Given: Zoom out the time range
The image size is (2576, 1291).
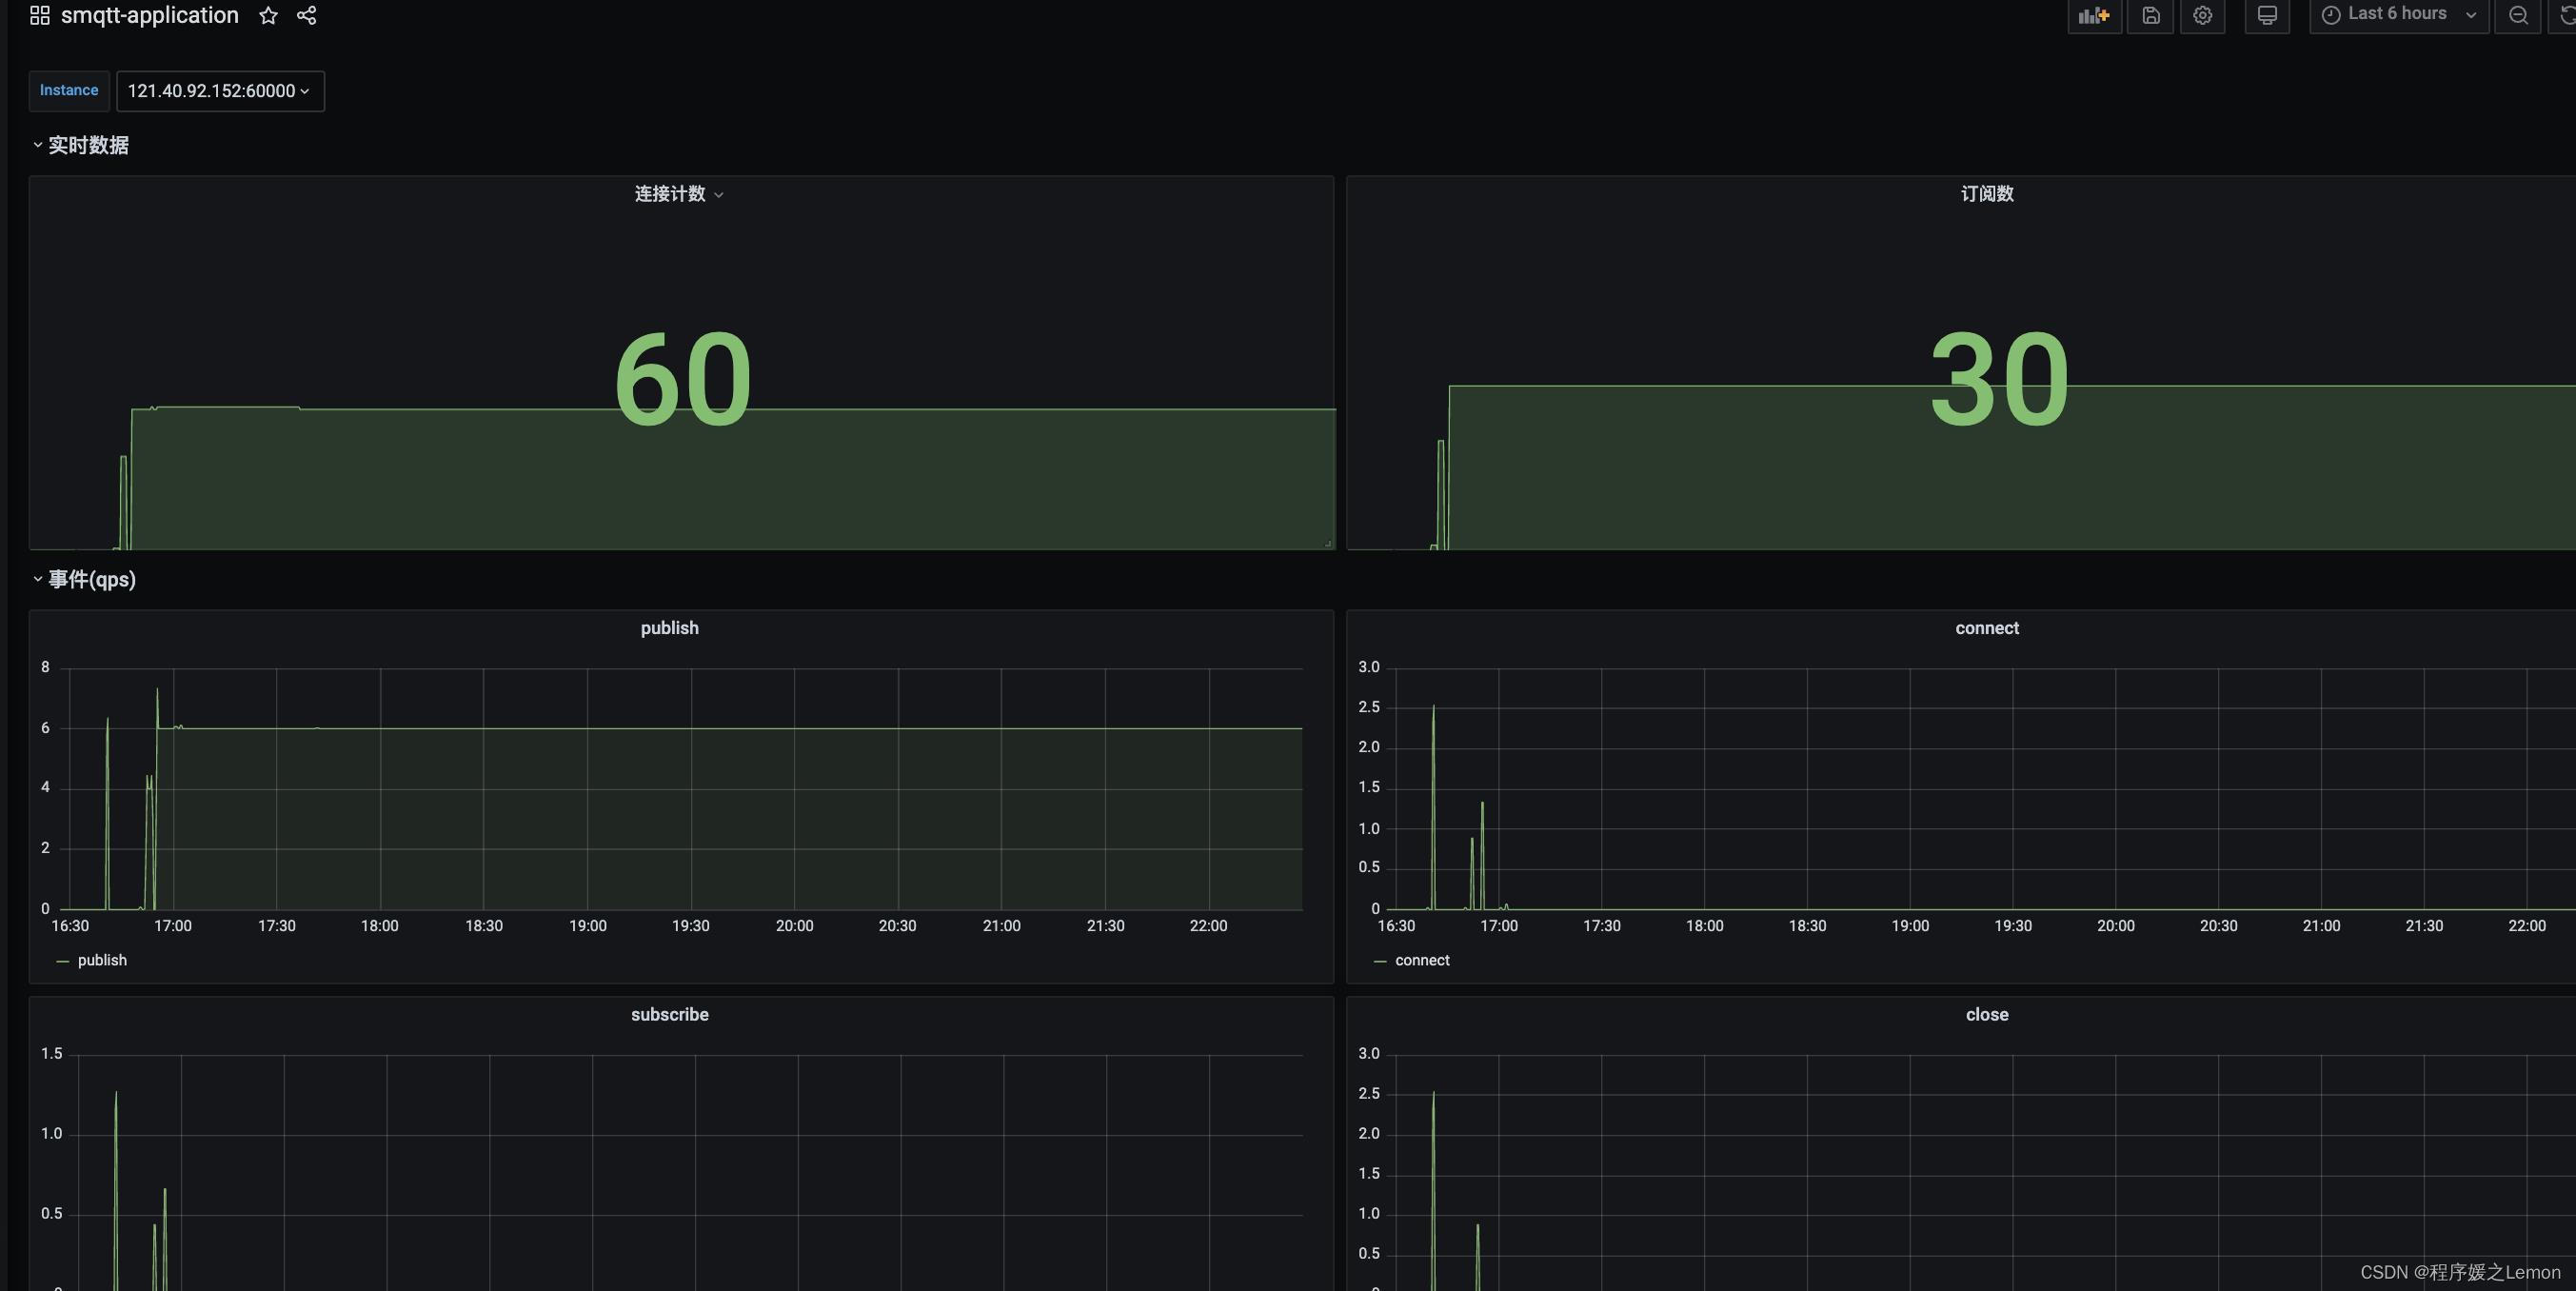Looking at the screenshot, I should (2518, 15).
